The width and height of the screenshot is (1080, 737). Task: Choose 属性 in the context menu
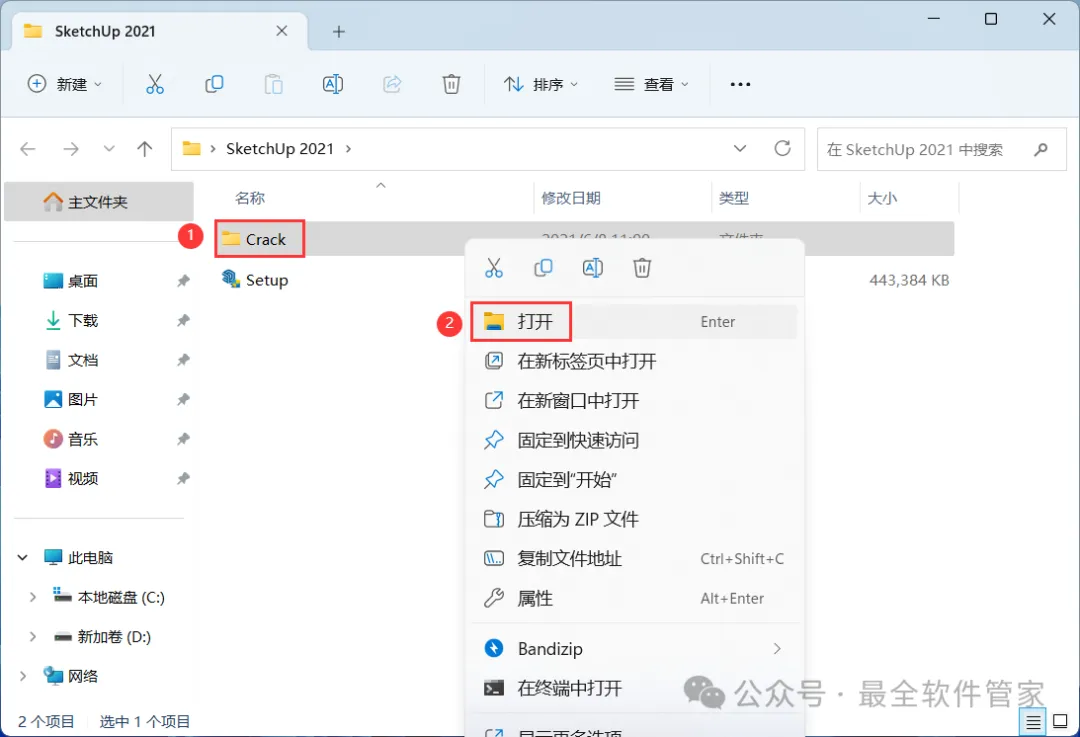pyautogui.click(x=634, y=599)
